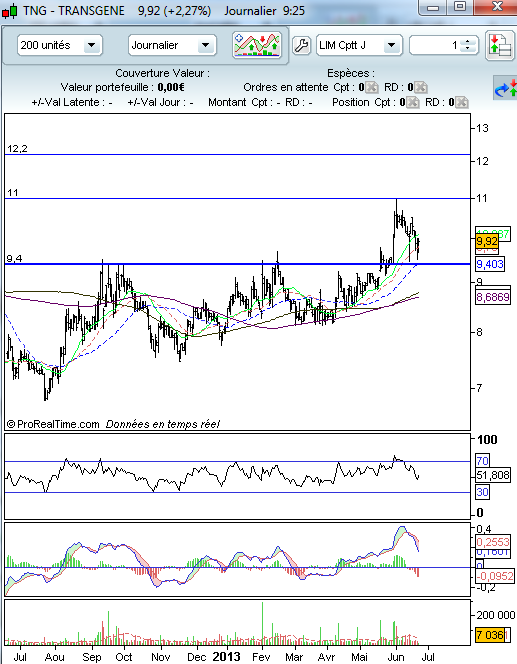Open the indicators and trading systems icon
This screenshot has height=664, width=517.
pos(257,45)
